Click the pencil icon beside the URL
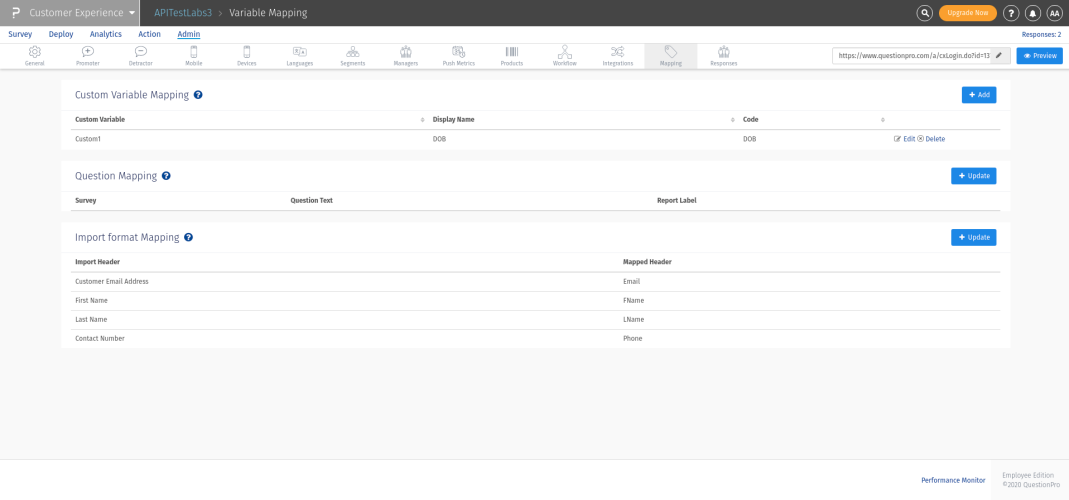 [998, 55]
